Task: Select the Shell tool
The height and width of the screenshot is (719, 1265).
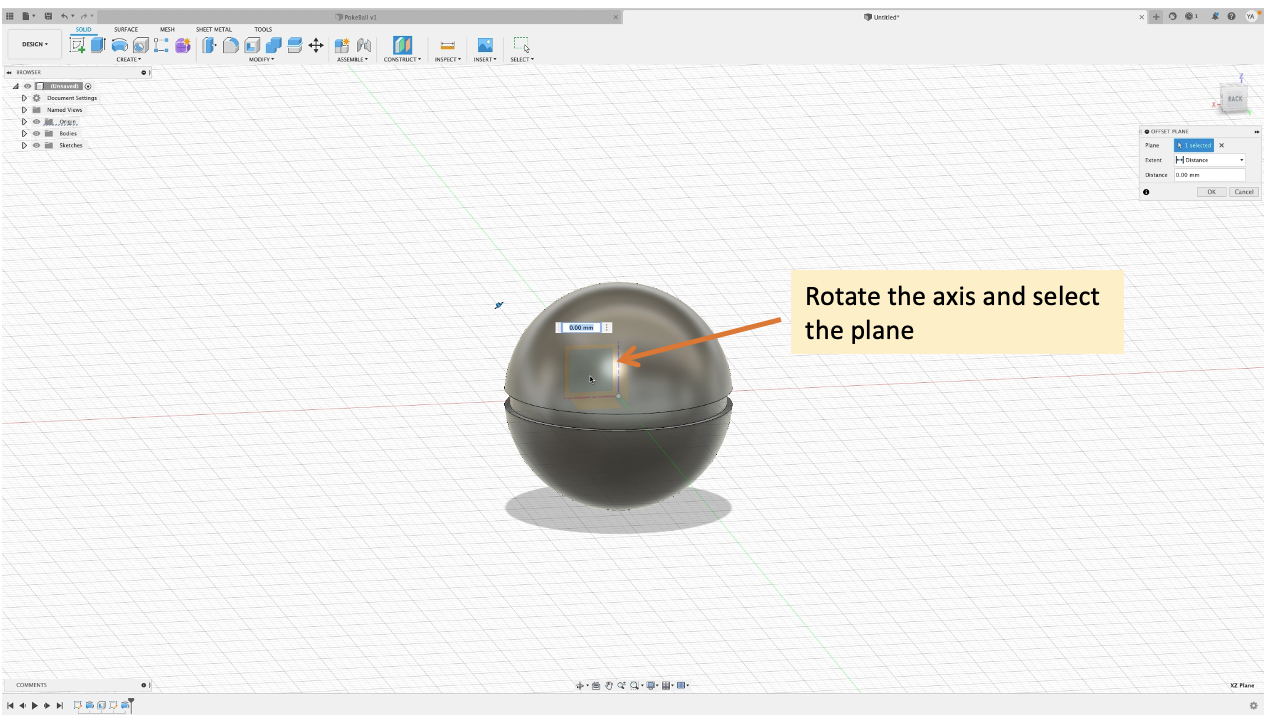Action: coord(252,45)
